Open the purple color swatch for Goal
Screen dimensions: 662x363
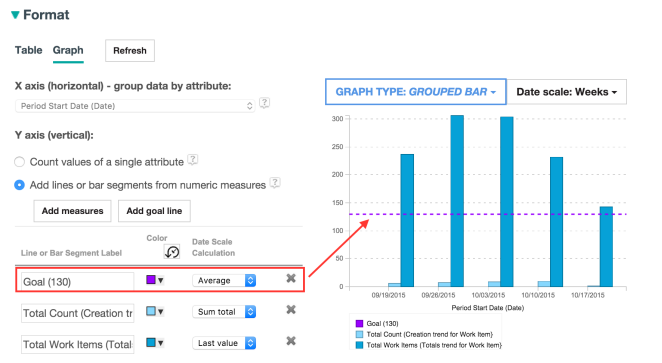click(155, 280)
